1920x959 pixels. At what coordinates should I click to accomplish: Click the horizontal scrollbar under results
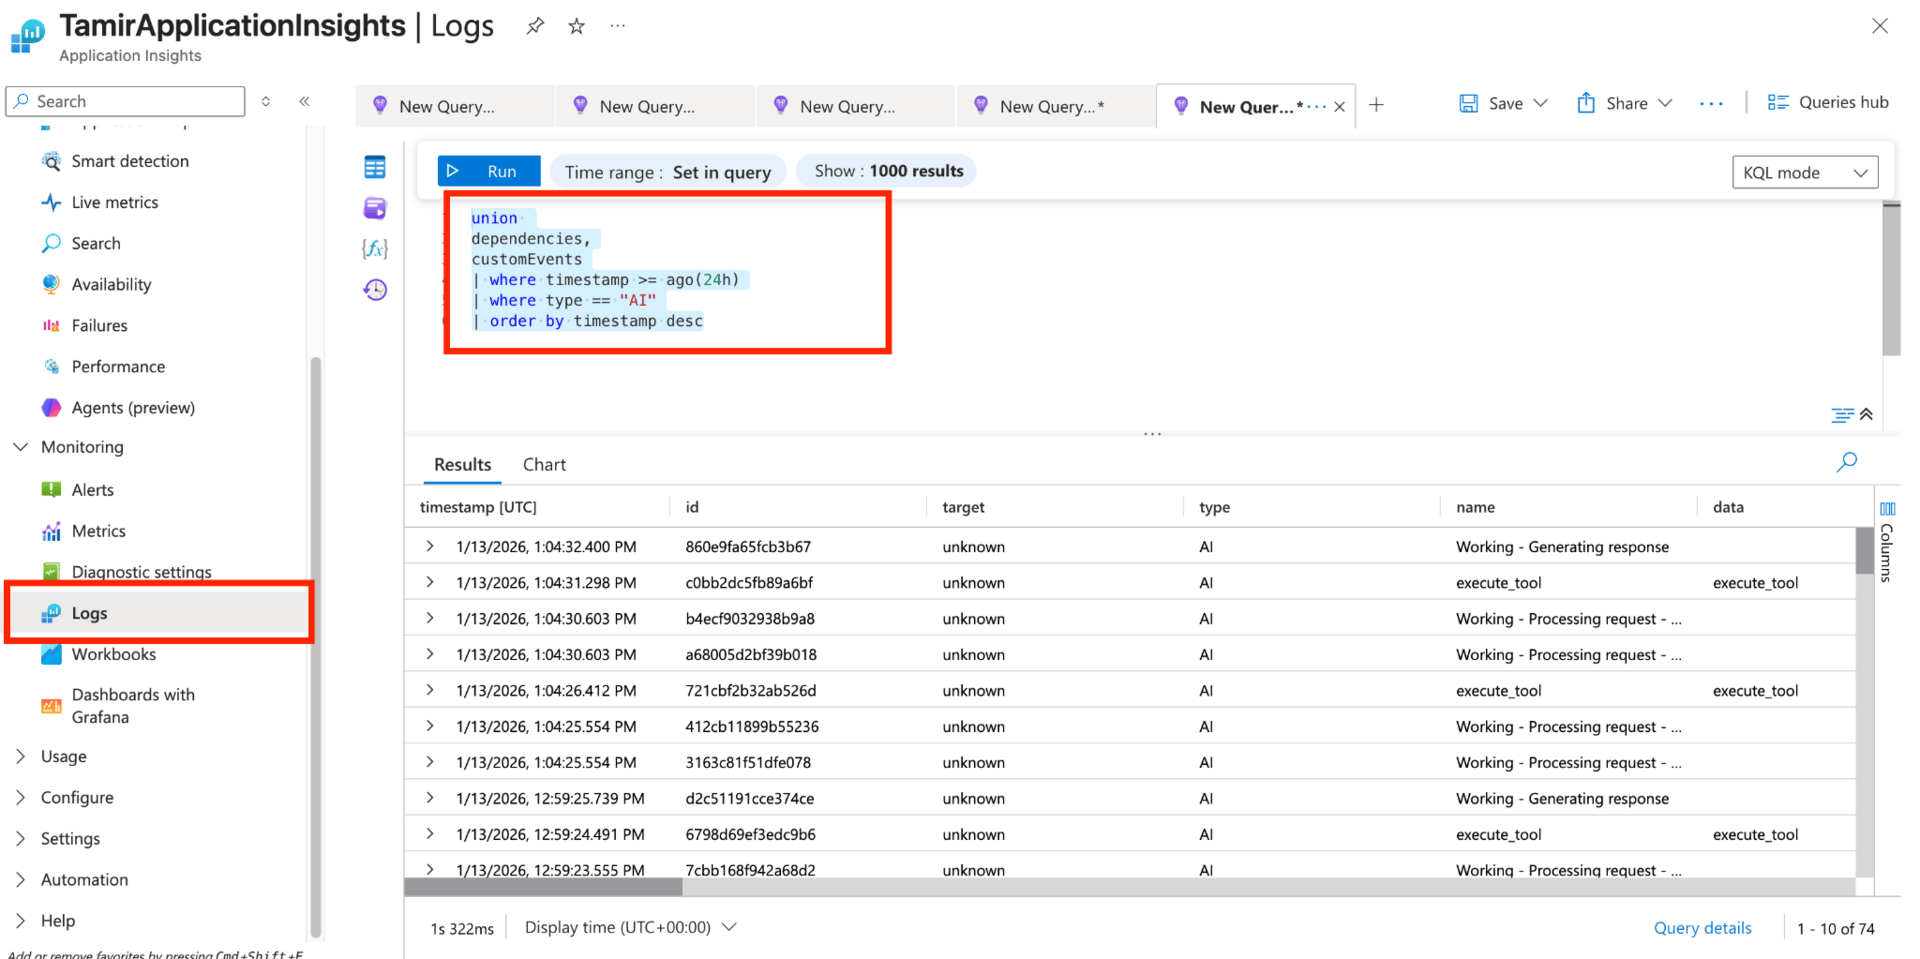point(543,887)
